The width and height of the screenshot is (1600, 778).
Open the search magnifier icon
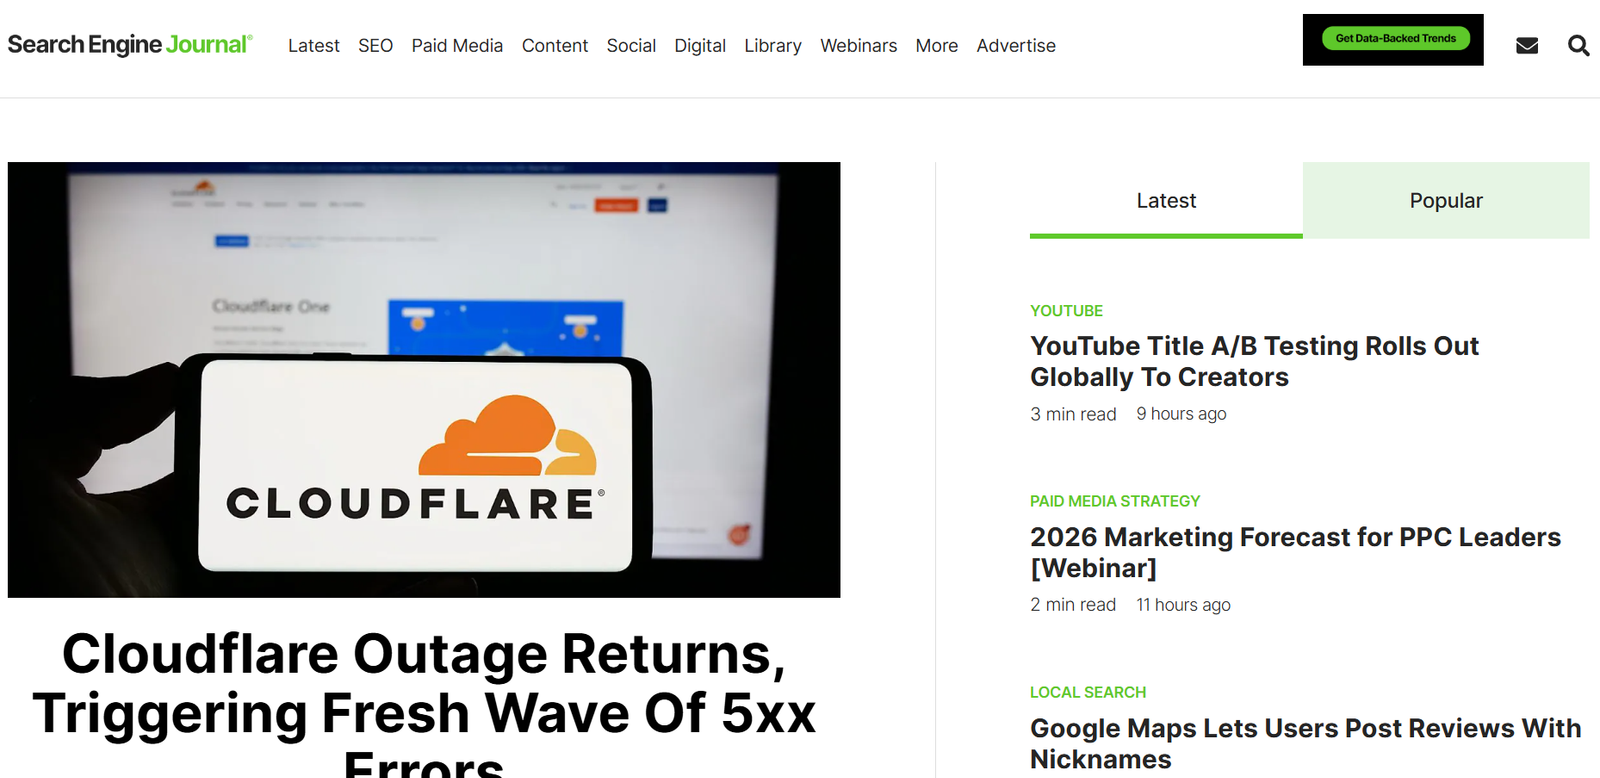pyautogui.click(x=1578, y=46)
